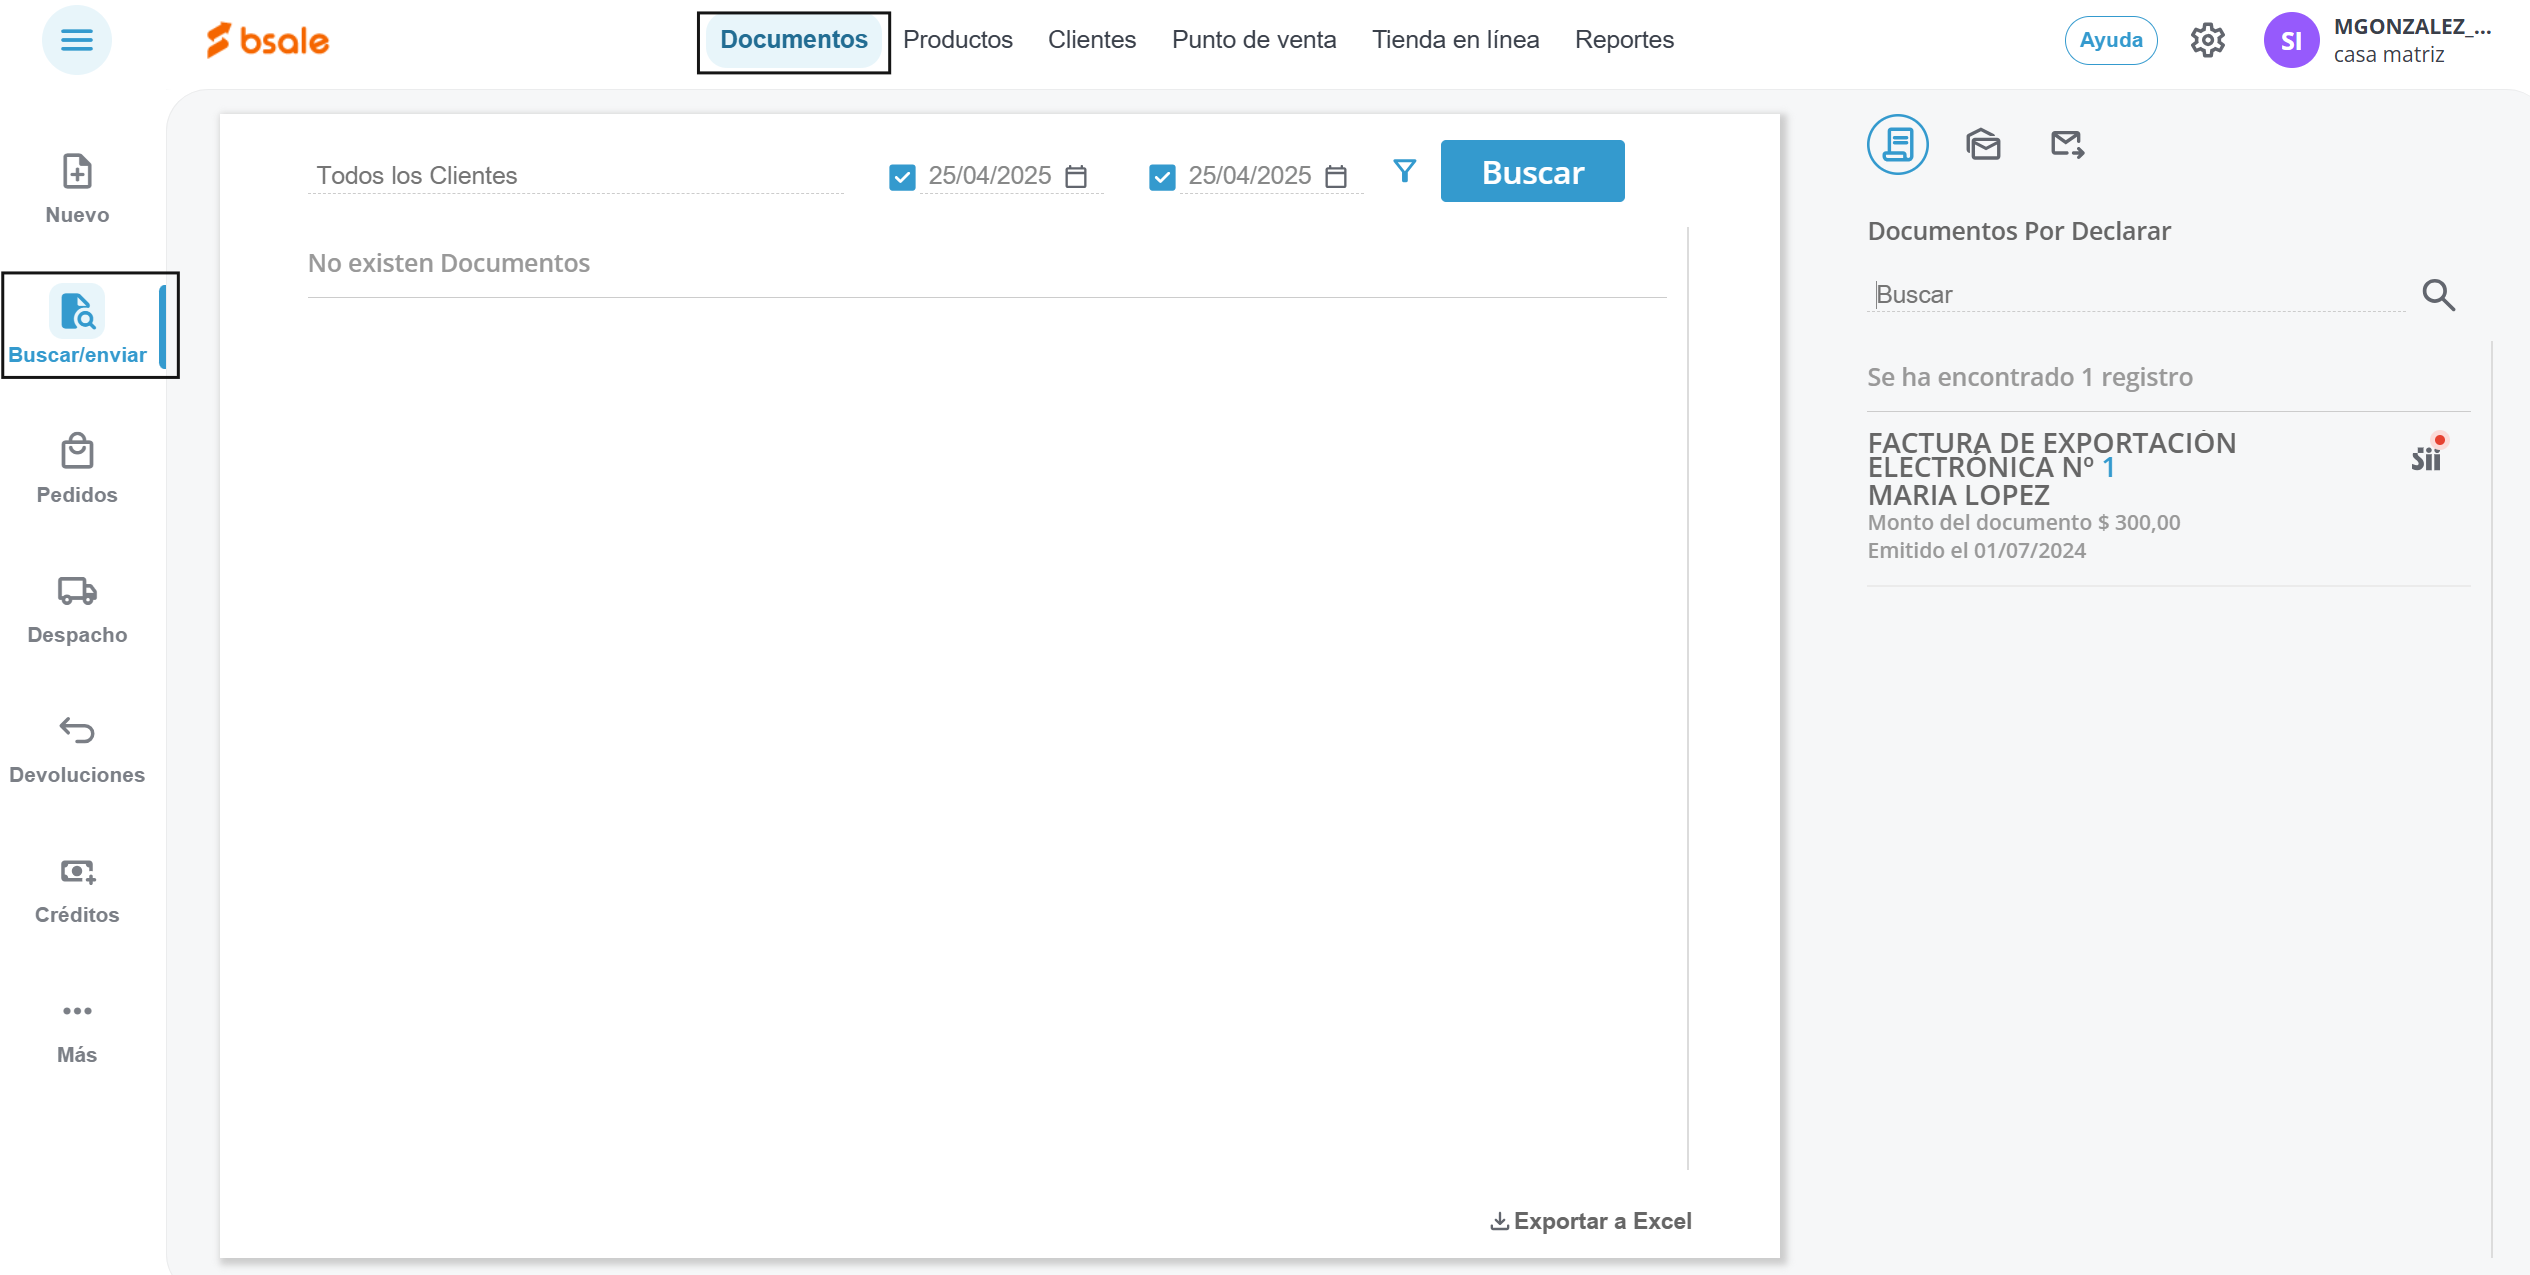Select the Créditos sidebar icon
This screenshot has width=2530, height=1275.
pos(77,872)
